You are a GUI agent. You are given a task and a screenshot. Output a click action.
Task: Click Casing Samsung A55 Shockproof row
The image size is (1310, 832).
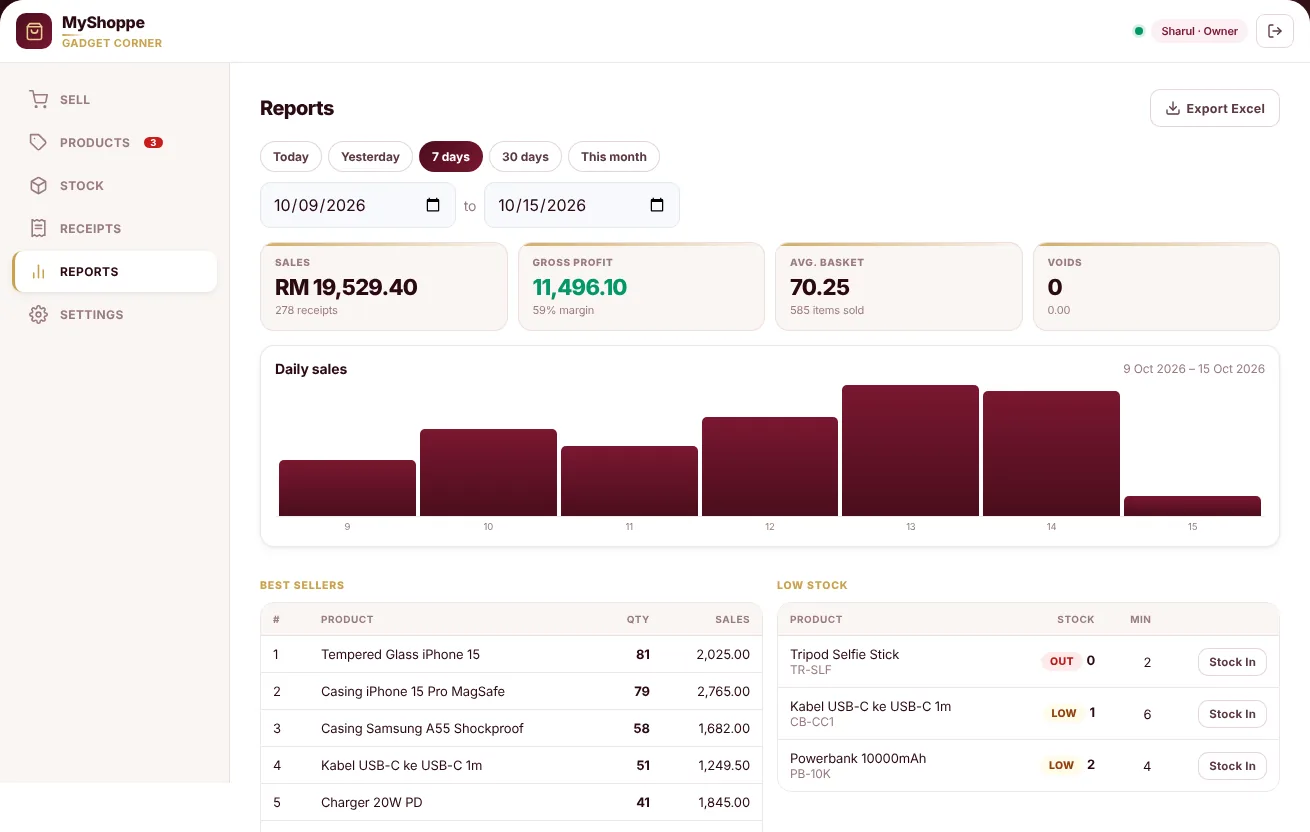pos(511,729)
